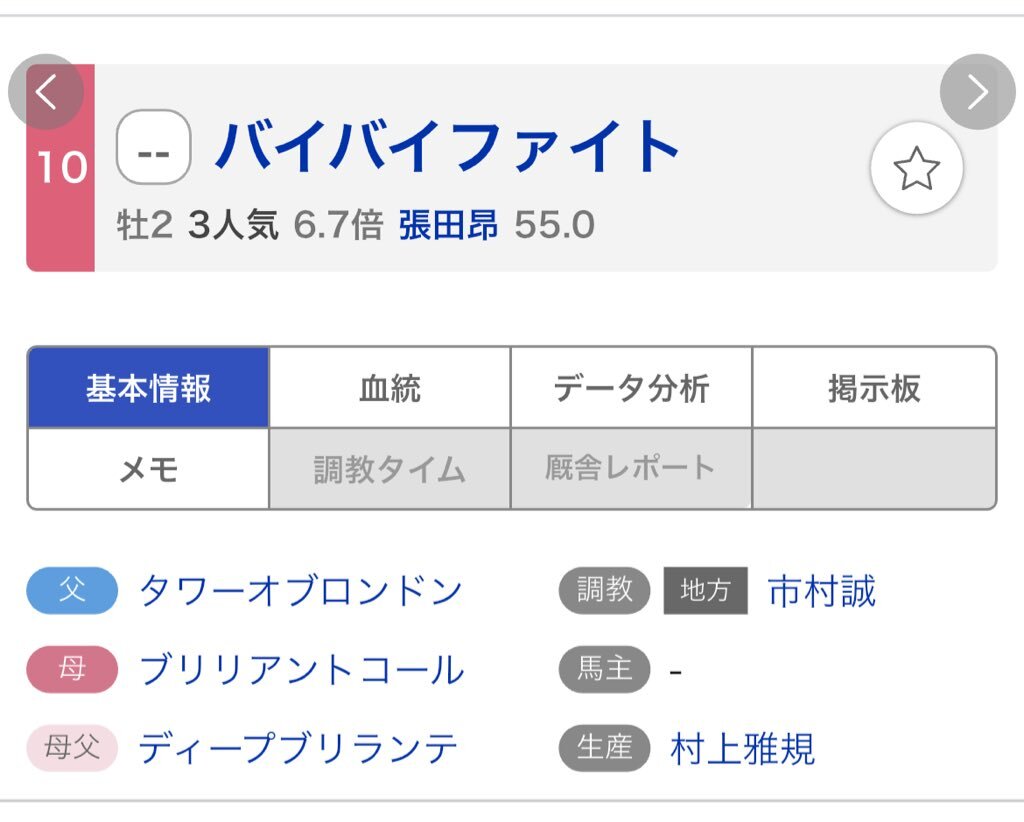Select the 基本情報 tab
The height and width of the screenshot is (822, 1024).
pyautogui.click(x=148, y=388)
